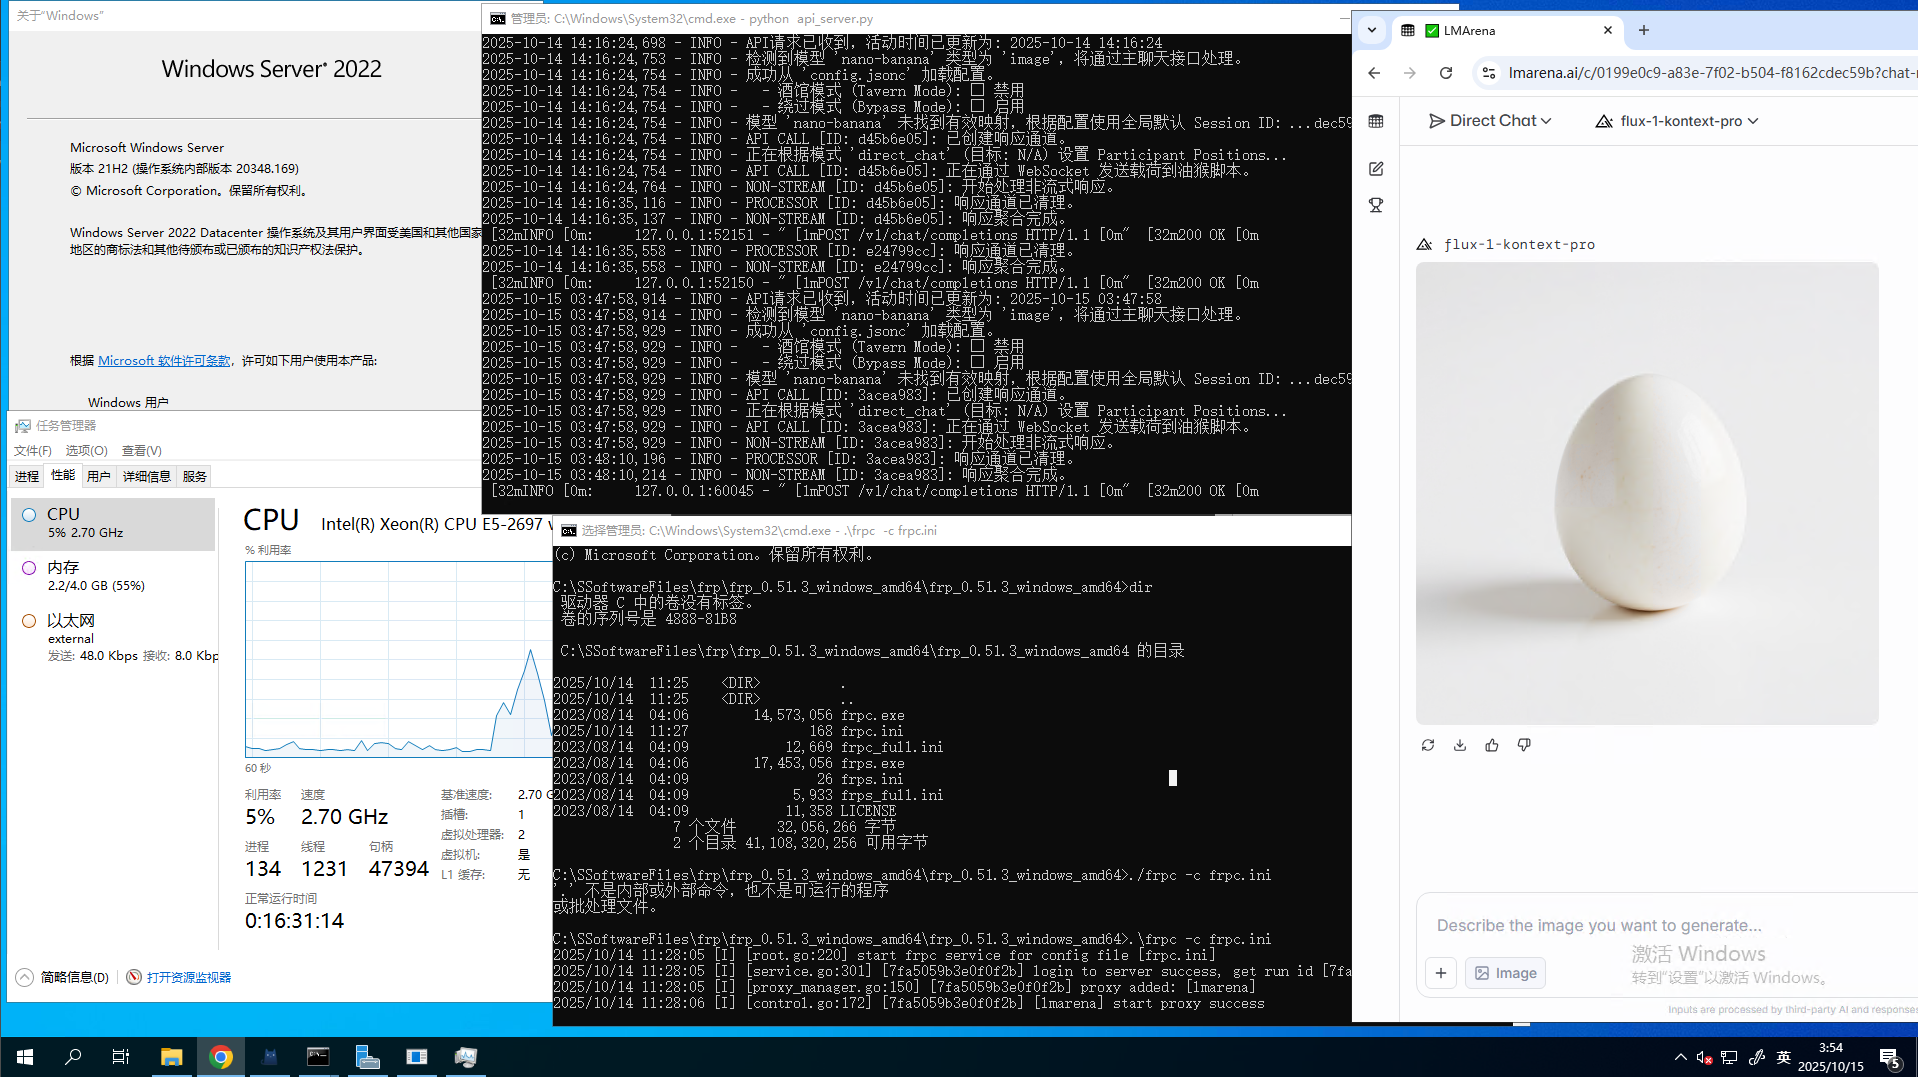
Task: Collapse Task Manager to 简略信息 view
Action: tap(64, 977)
